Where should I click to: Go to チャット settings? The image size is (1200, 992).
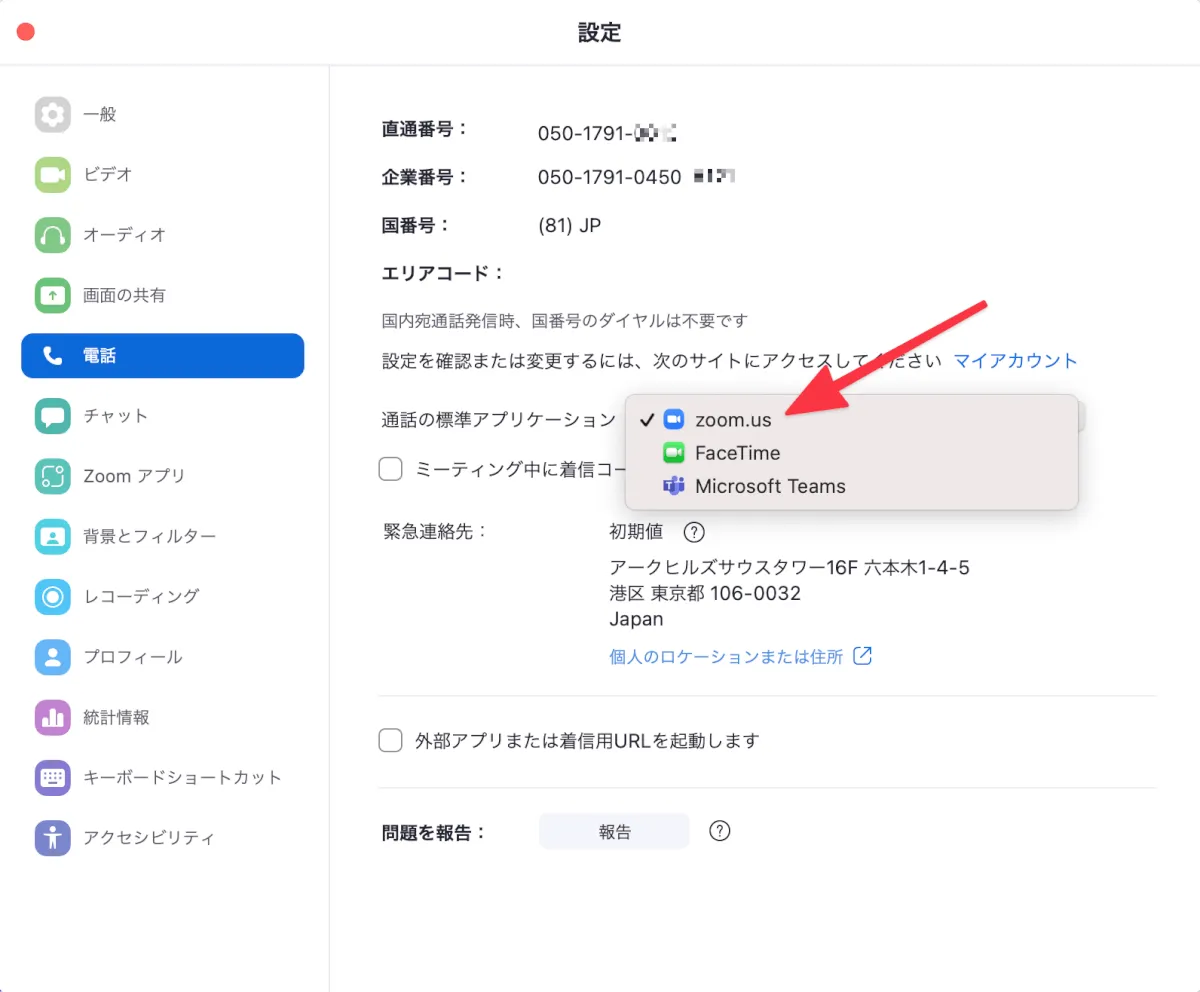(x=162, y=416)
